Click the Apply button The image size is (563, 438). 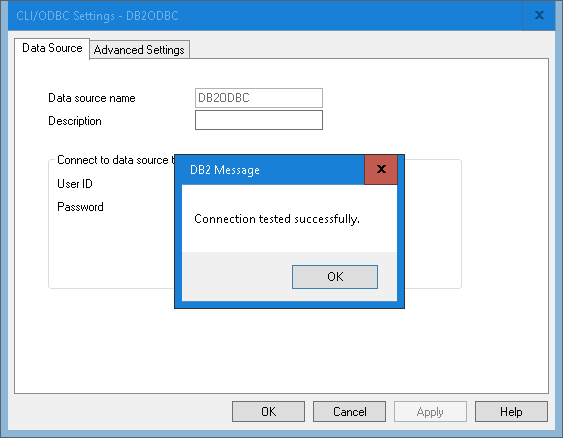click(430, 411)
